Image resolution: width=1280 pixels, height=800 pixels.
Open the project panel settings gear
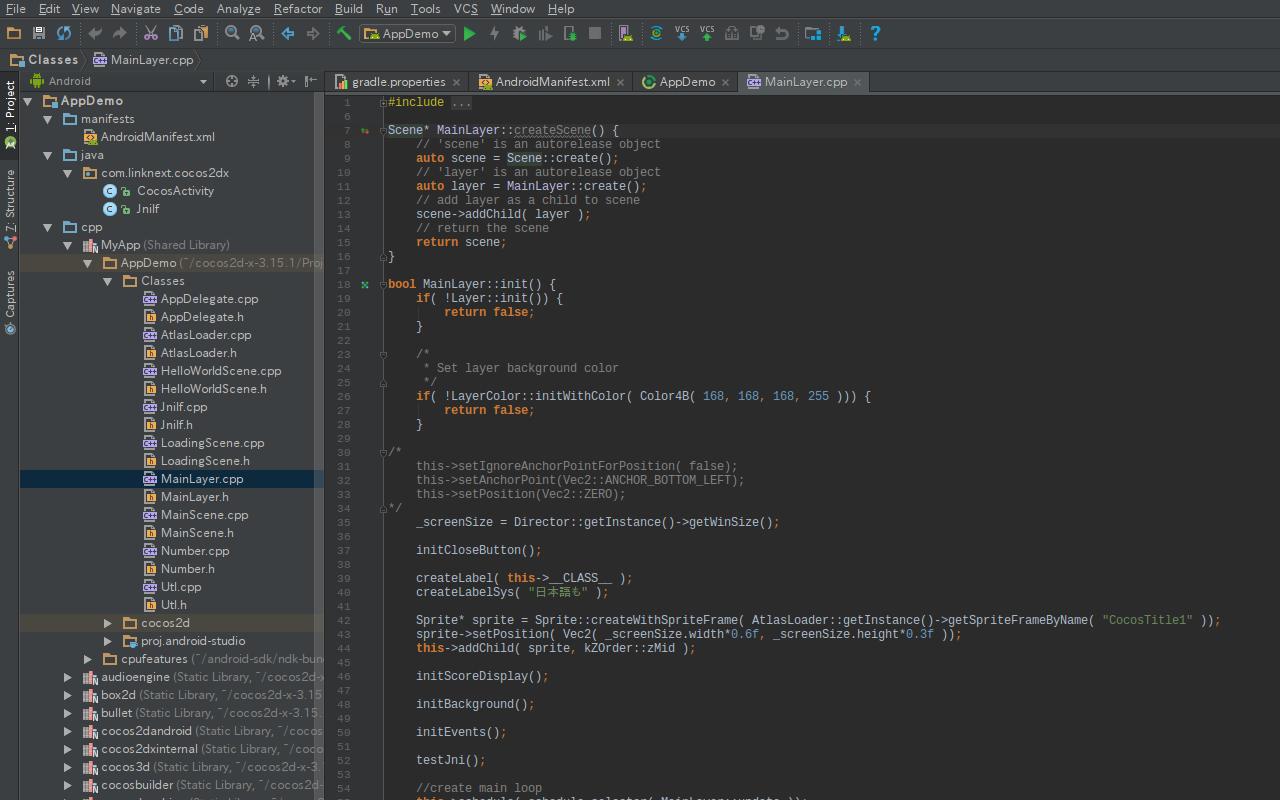pos(284,80)
